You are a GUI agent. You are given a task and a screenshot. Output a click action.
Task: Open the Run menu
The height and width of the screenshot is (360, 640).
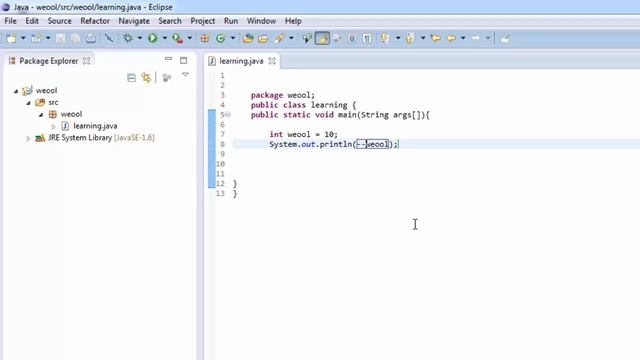tap(231, 21)
